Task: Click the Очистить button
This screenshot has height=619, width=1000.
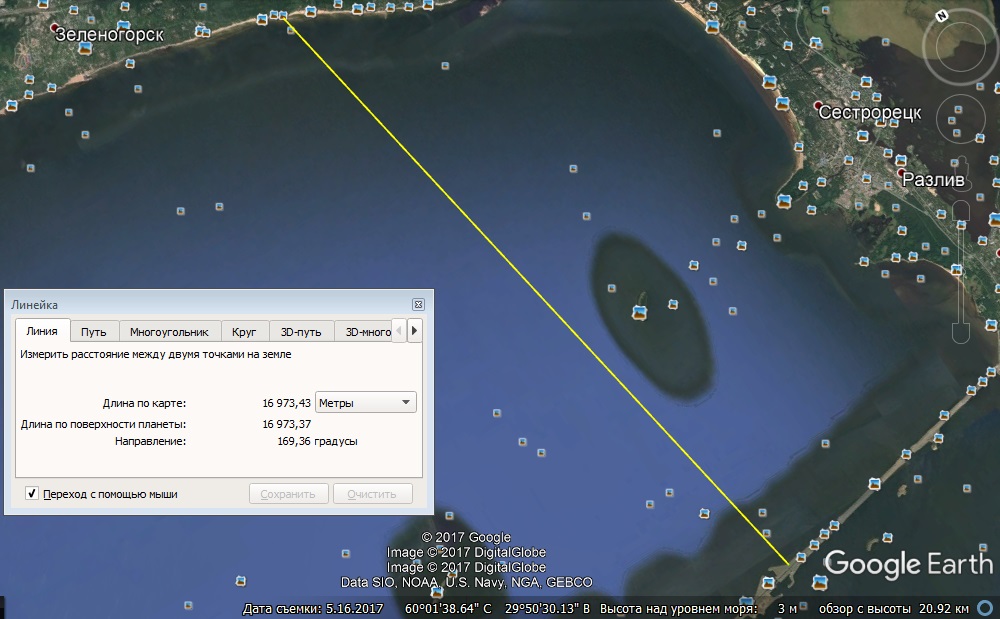Action: coord(372,494)
